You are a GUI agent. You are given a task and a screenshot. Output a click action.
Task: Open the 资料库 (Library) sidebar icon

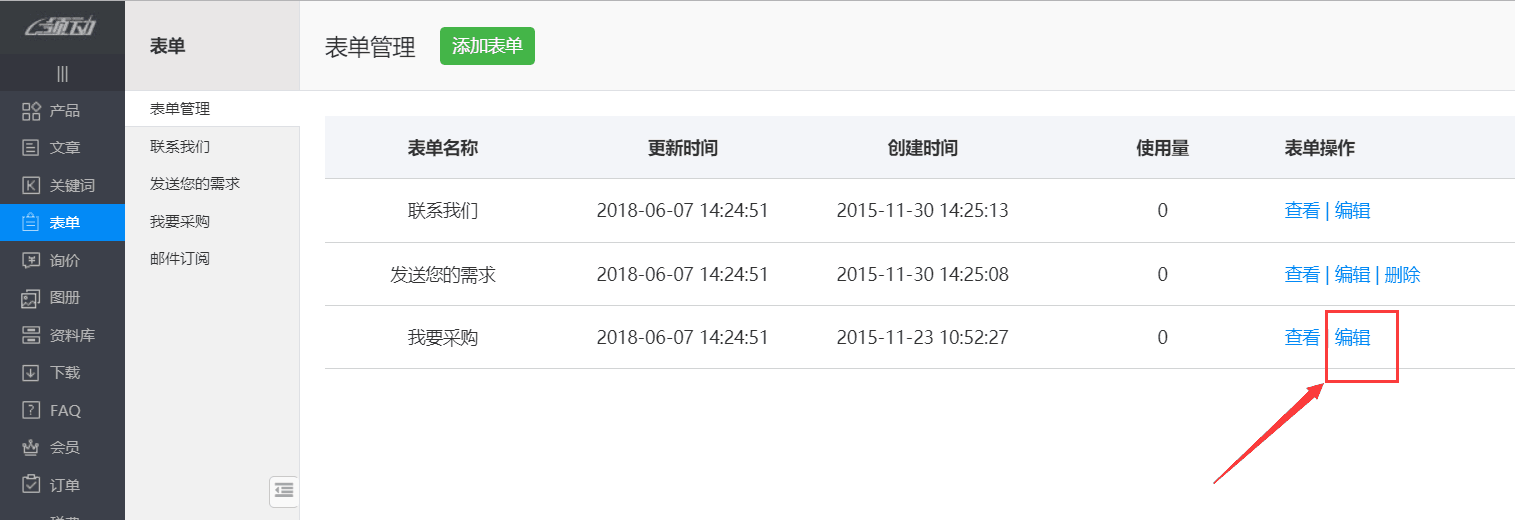click(x=31, y=336)
